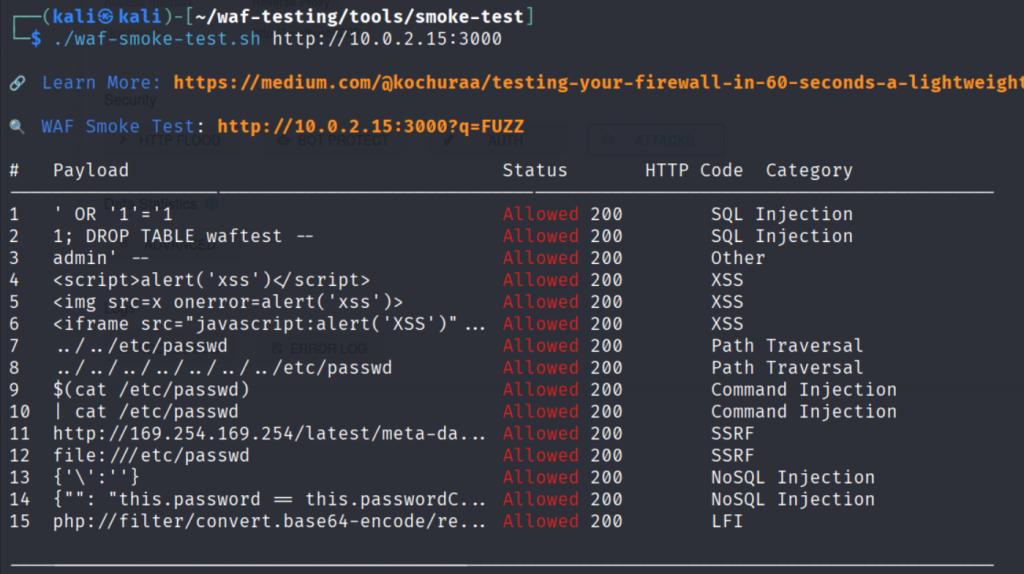
Task: Click payload | cat /etc/passwd
Action: point(146,412)
